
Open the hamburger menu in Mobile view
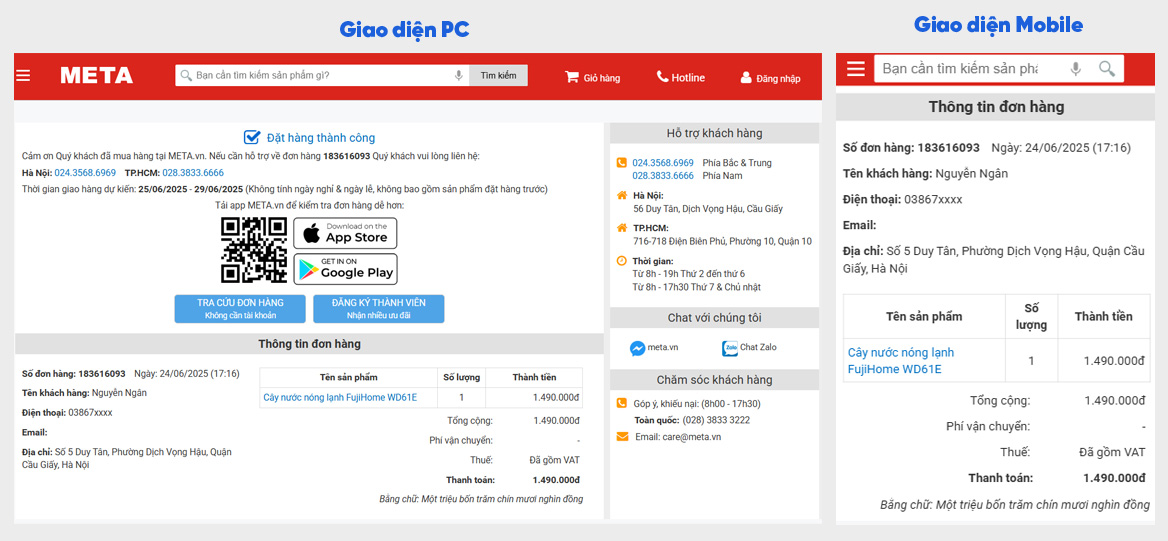856,69
